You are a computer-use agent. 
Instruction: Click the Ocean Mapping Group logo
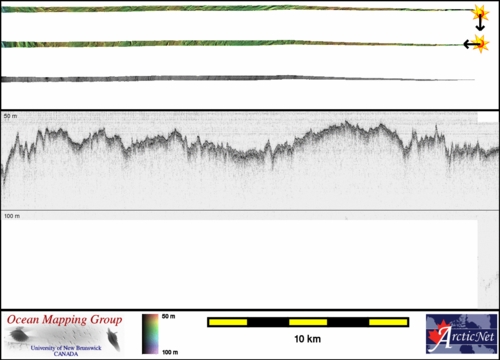pyautogui.click(x=65, y=335)
